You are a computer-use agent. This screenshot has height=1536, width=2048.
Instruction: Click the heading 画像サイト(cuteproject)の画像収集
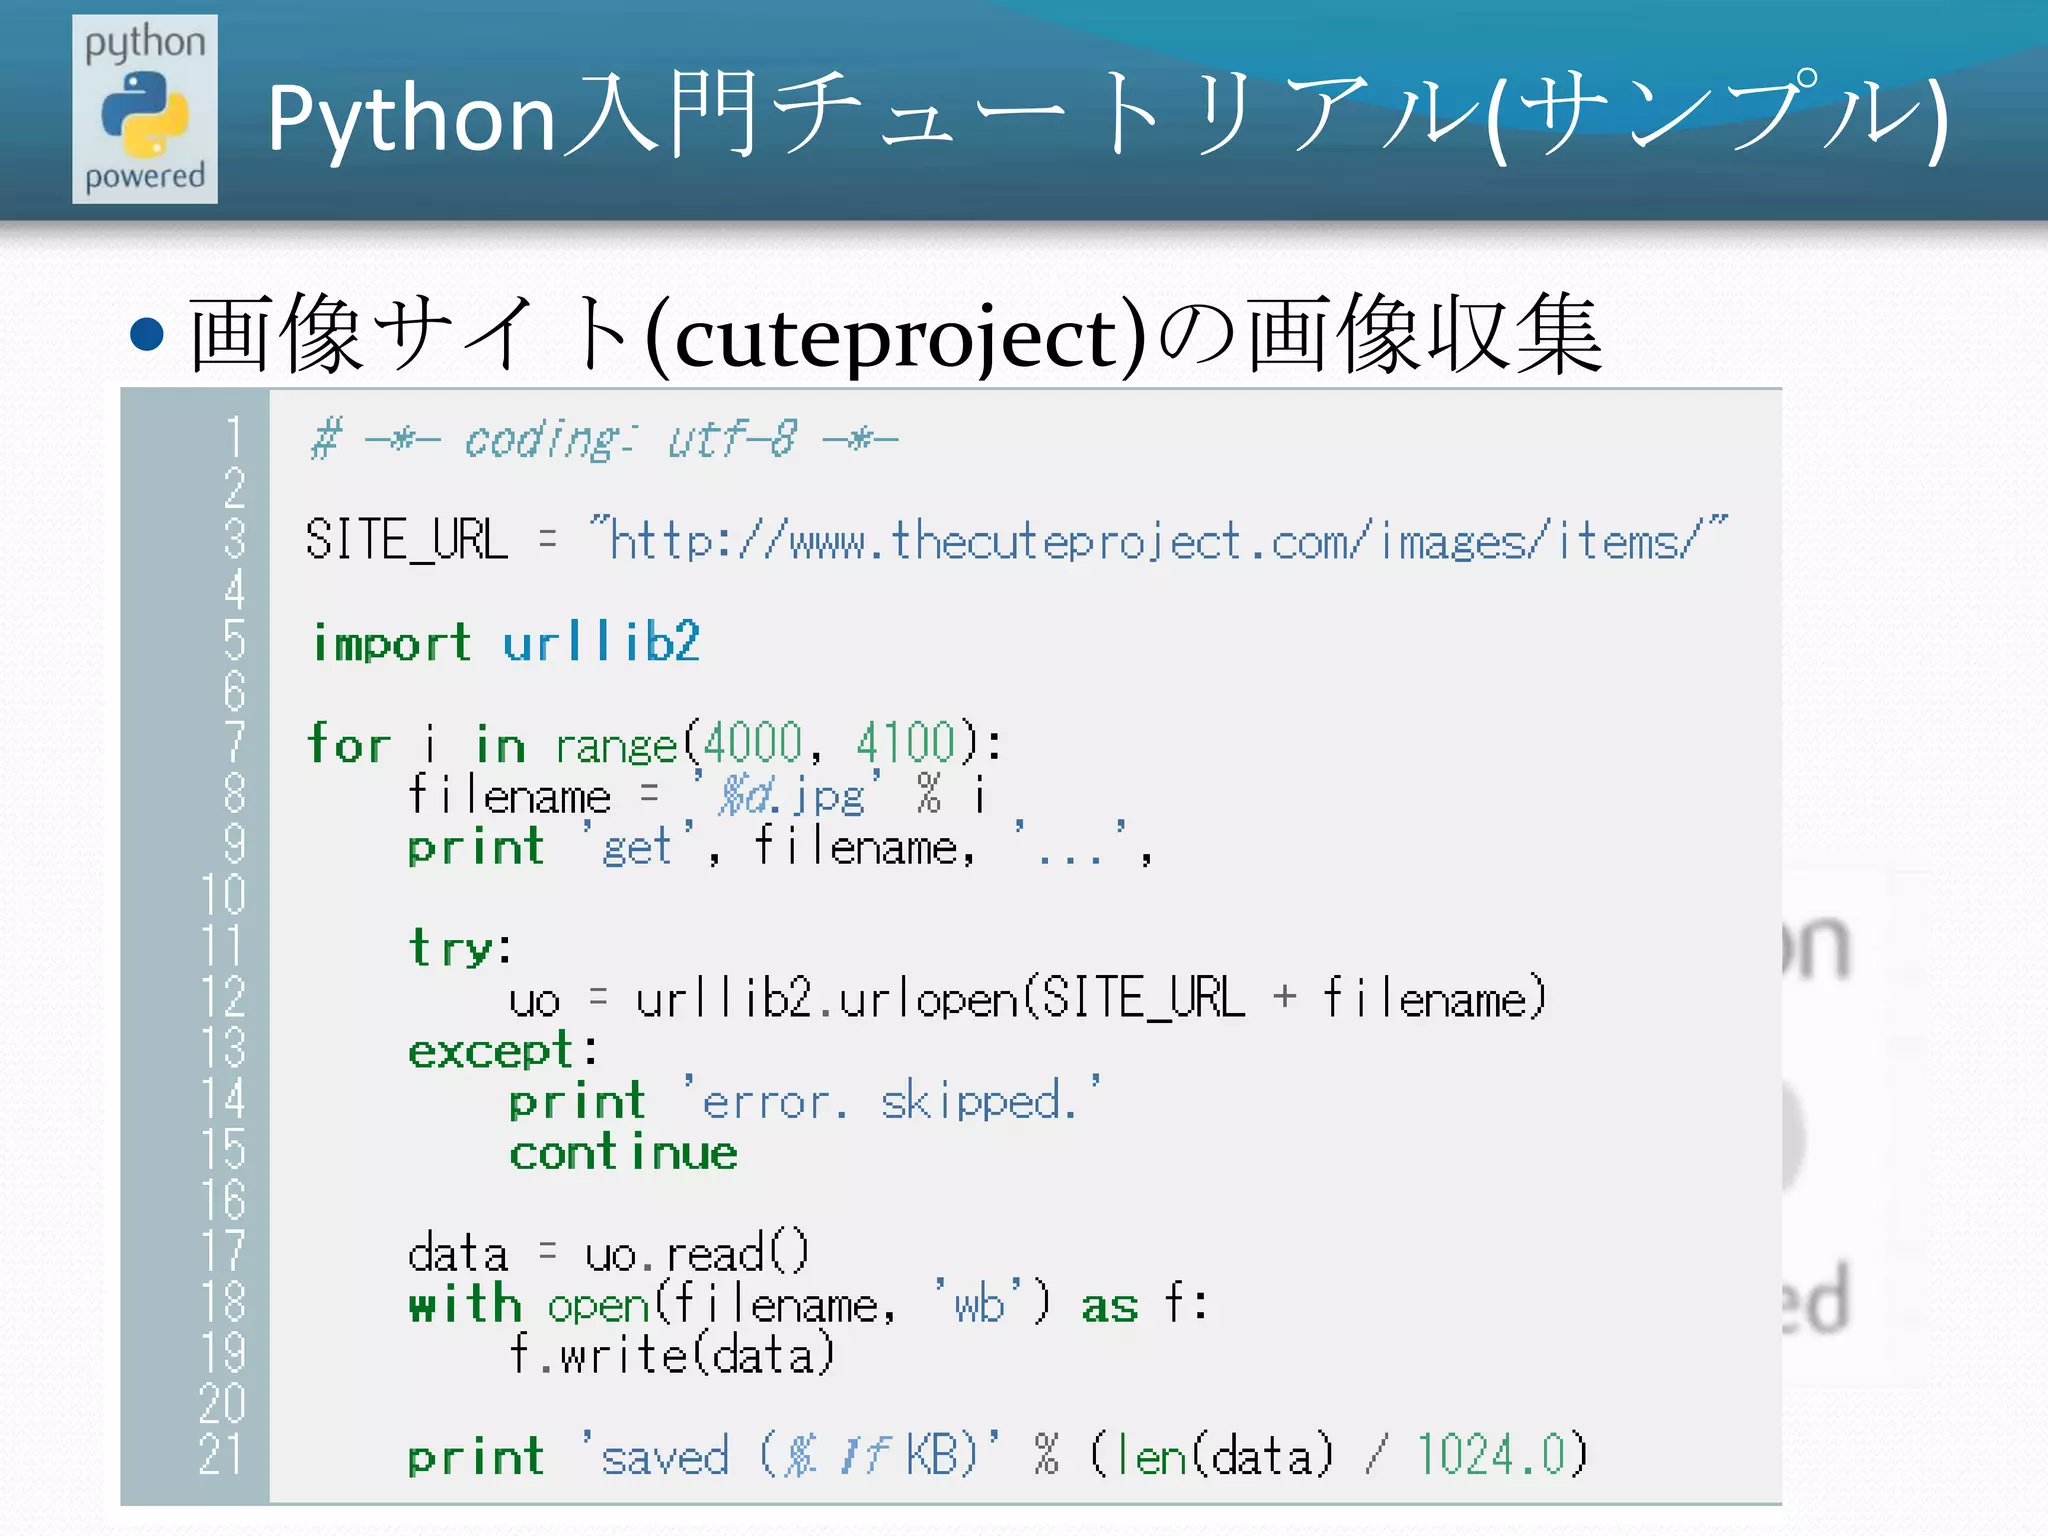pos(895,335)
